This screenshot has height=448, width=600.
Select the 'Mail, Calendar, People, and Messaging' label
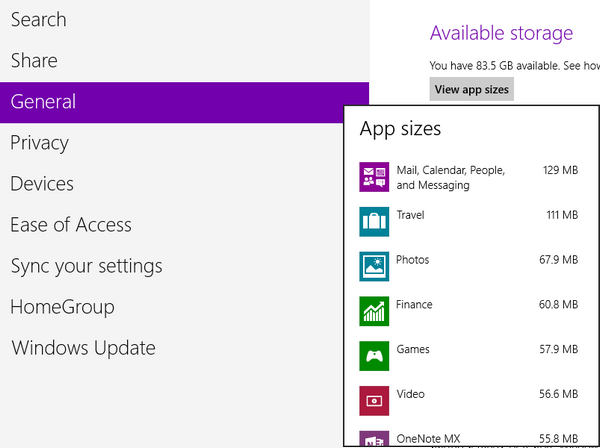[x=451, y=178]
